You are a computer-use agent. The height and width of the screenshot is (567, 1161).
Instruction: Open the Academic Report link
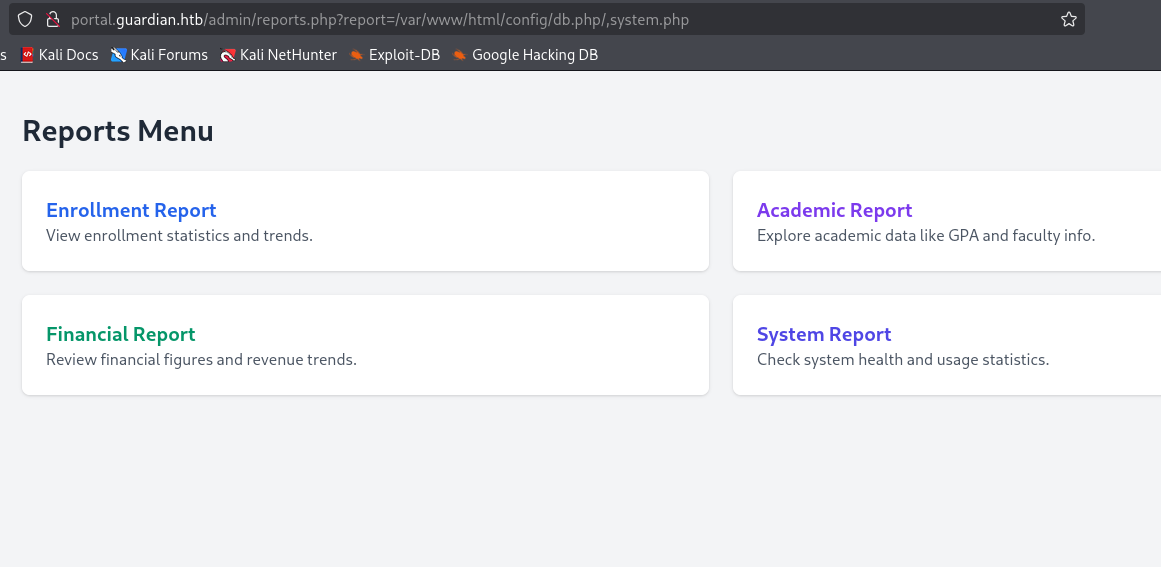834,210
